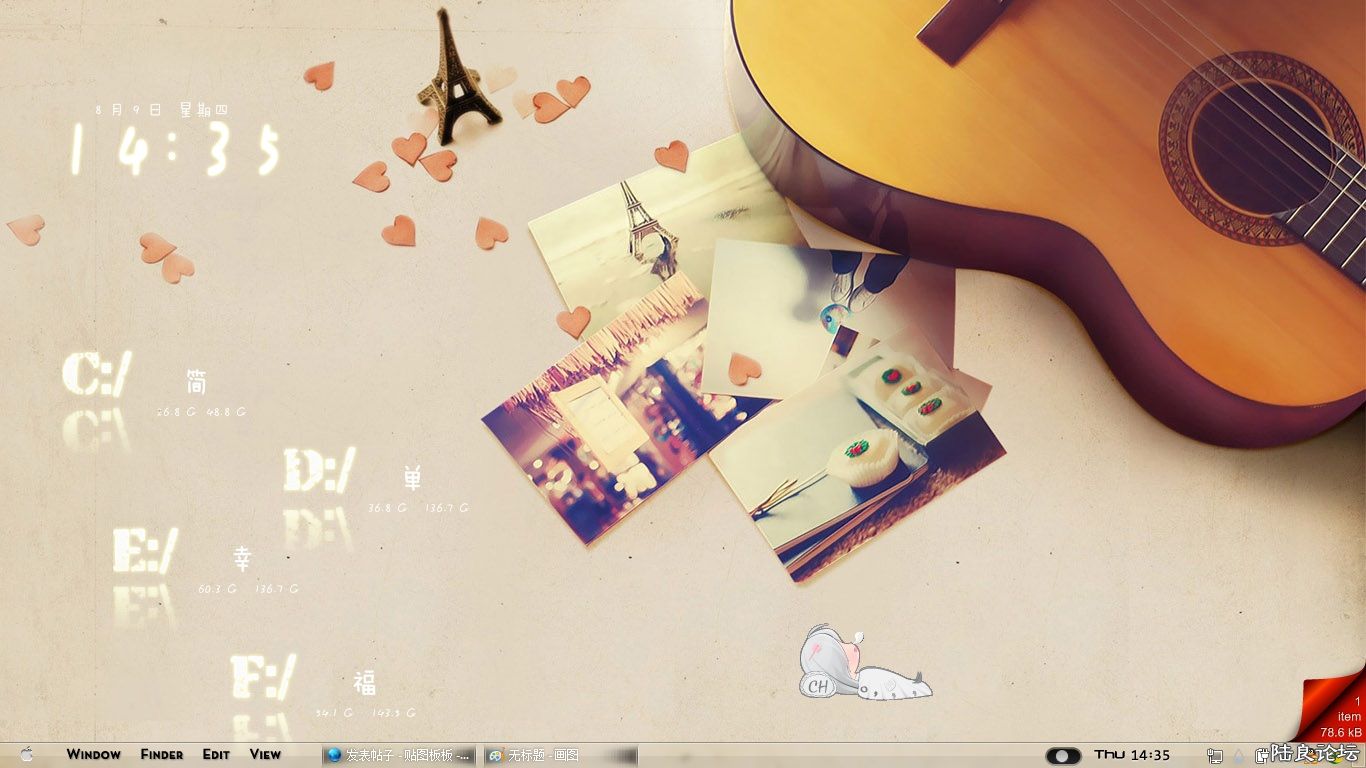The width and height of the screenshot is (1366, 768).
Task: Open the Window menu
Action: pyautogui.click(x=94, y=754)
